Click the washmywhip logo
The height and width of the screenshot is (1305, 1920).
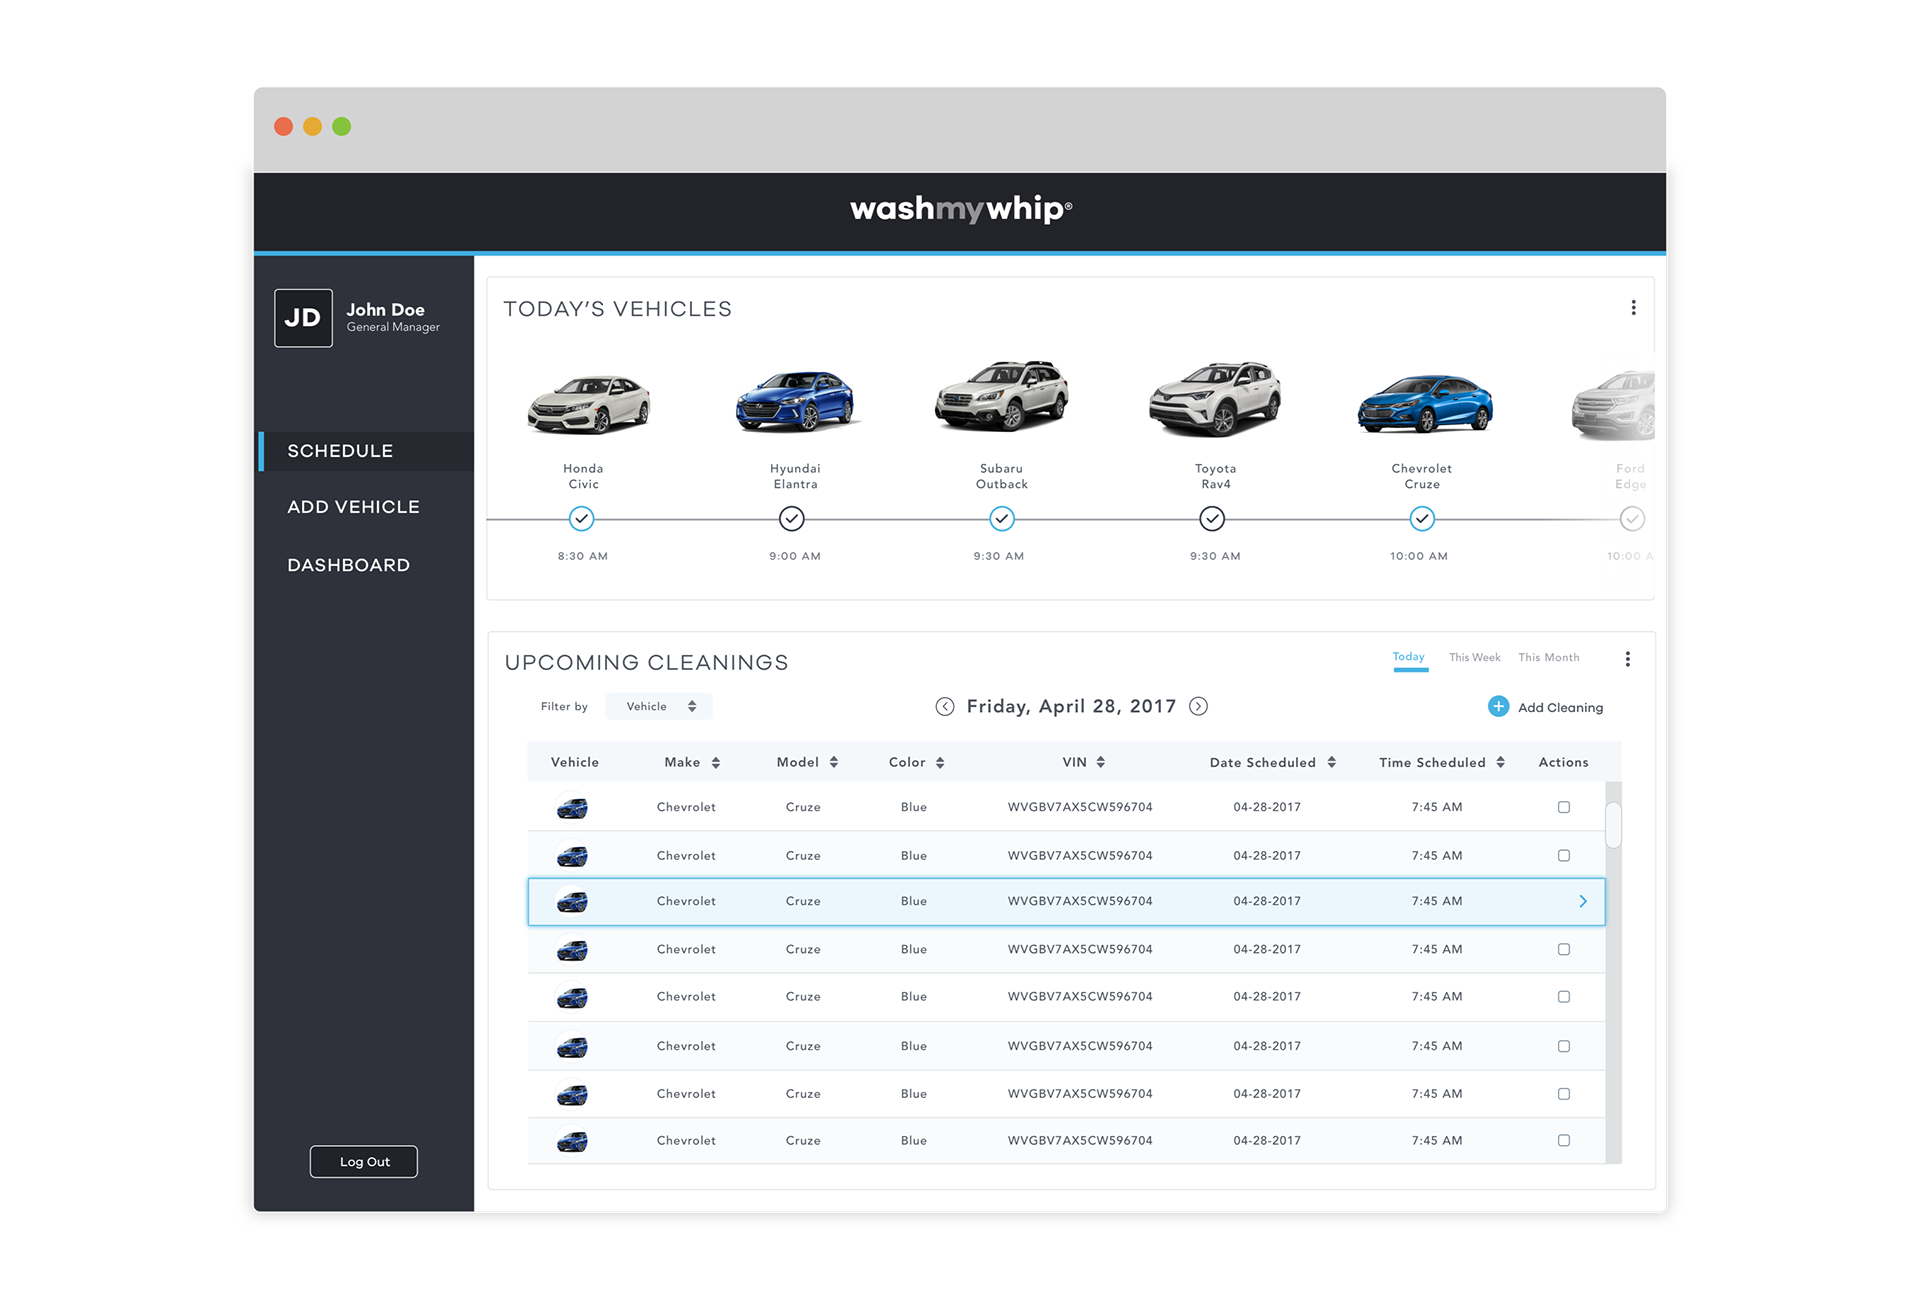point(961,209)
